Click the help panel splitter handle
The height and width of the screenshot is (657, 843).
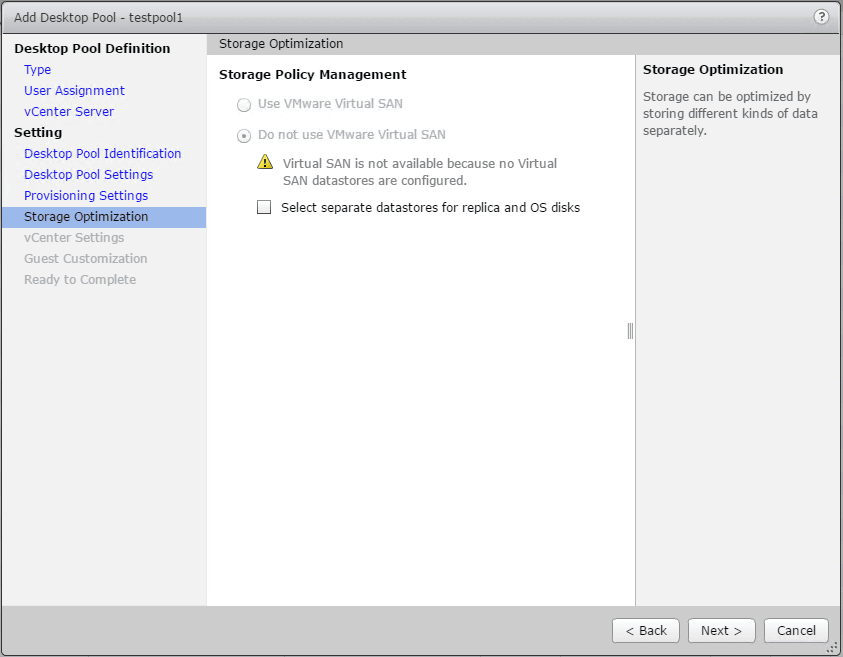(x=630, y=330)
